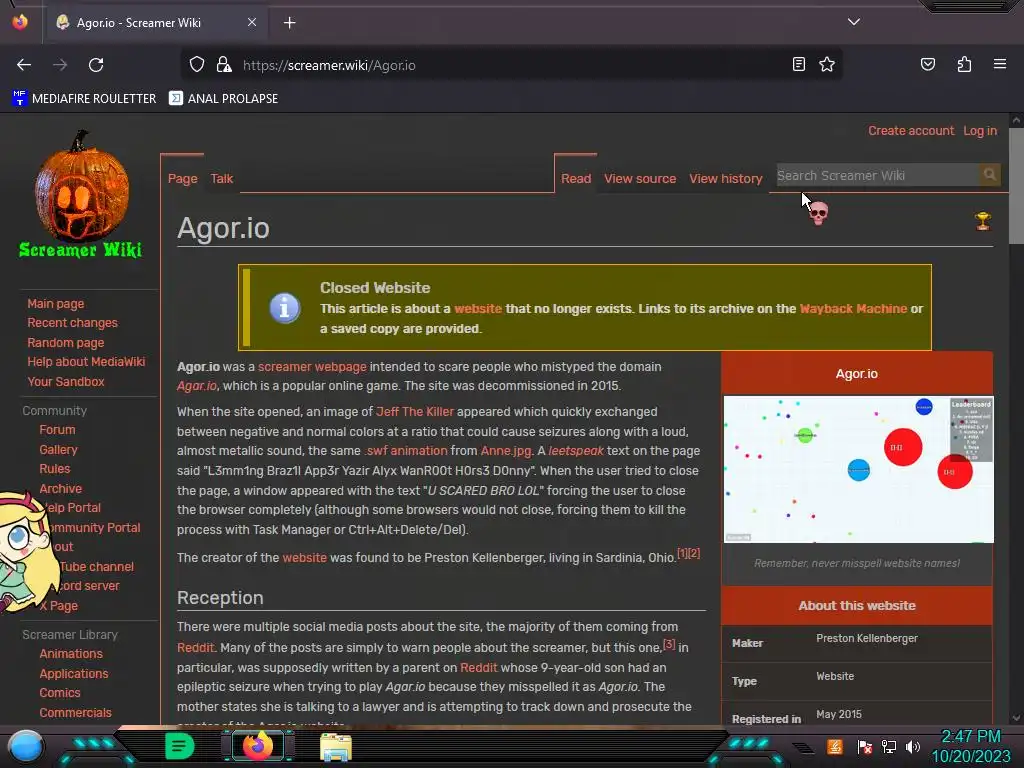The image size is (1024, 768).
Task: Open Your Sandbox sidebar link
Action: (x=65, y=381)
